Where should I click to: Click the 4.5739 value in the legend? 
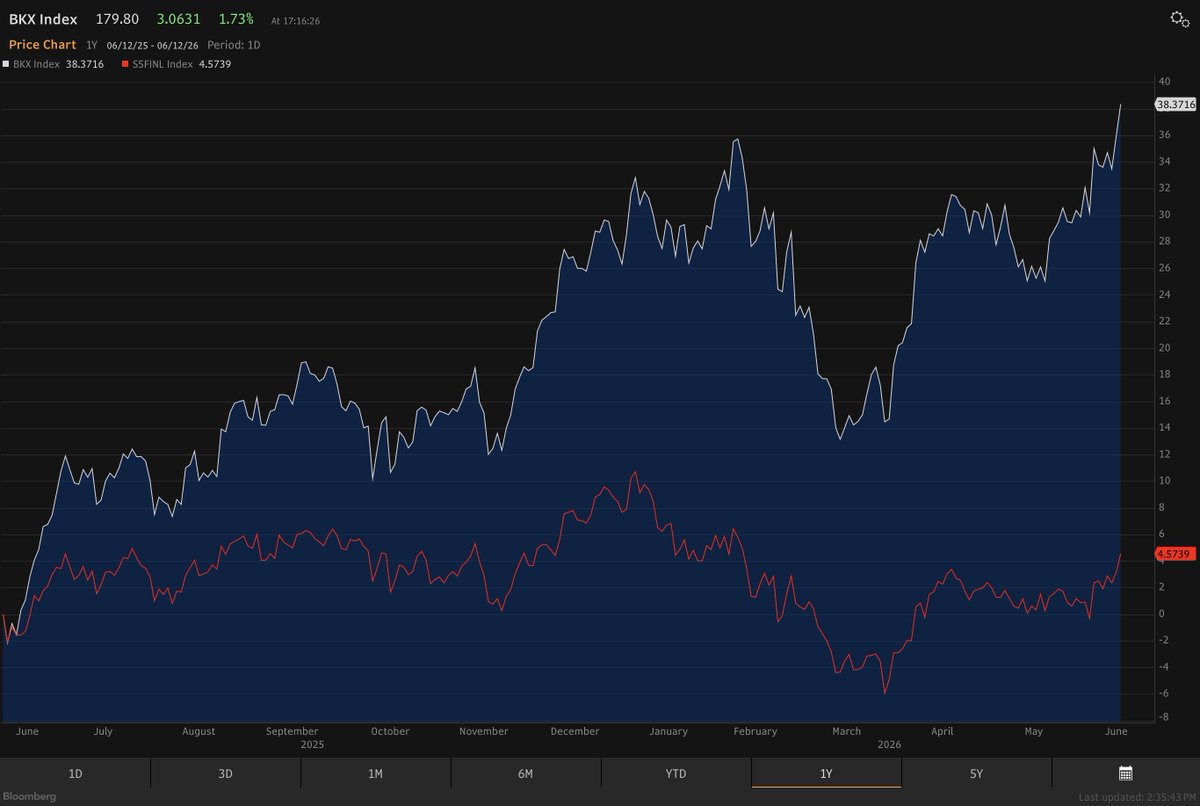(215, 64)
